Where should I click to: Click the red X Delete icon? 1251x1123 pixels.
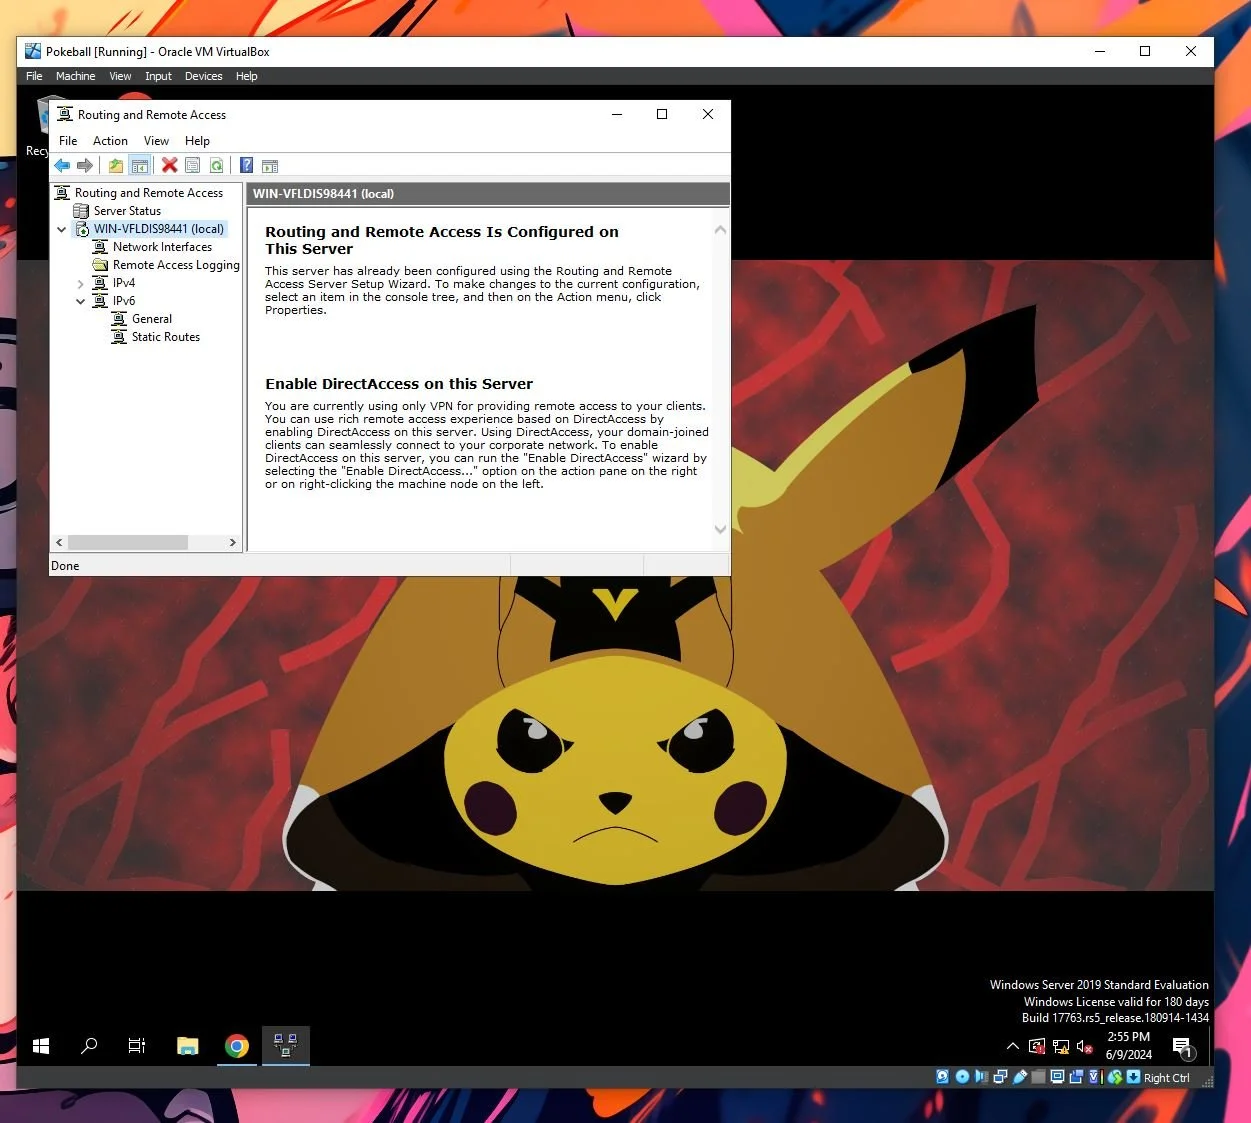click(170, 165)
